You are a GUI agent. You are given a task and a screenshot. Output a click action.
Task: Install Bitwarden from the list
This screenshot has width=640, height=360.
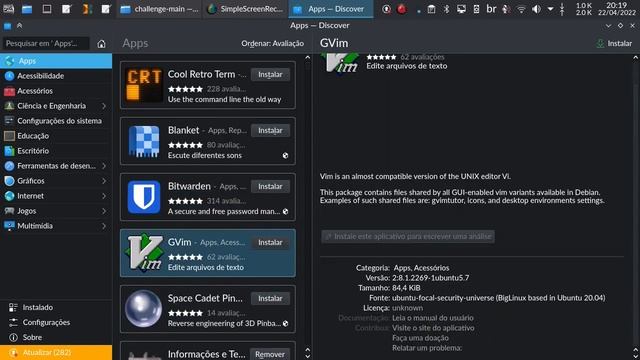[270, 187]
